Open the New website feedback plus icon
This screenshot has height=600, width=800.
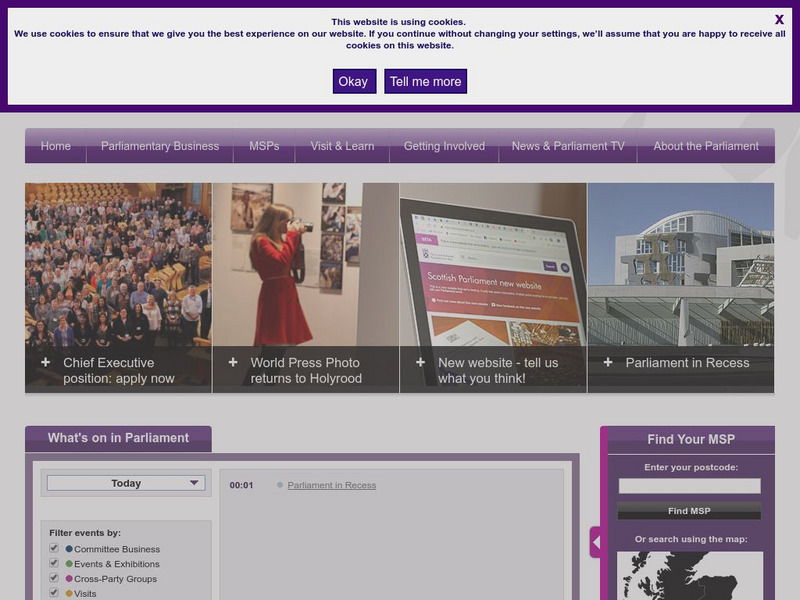(419, 363)
